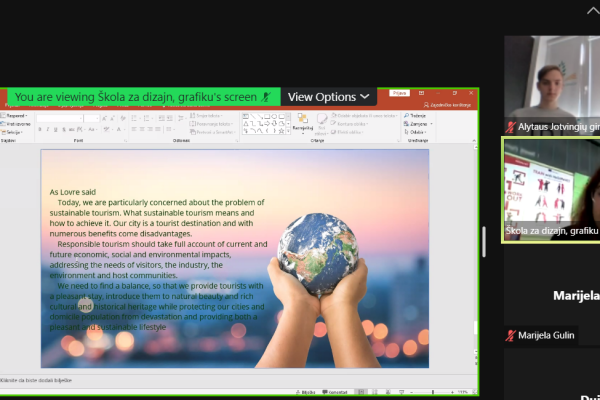Click Traženje find button
This screenshot has height=400, width=600.
click(415, 116)
